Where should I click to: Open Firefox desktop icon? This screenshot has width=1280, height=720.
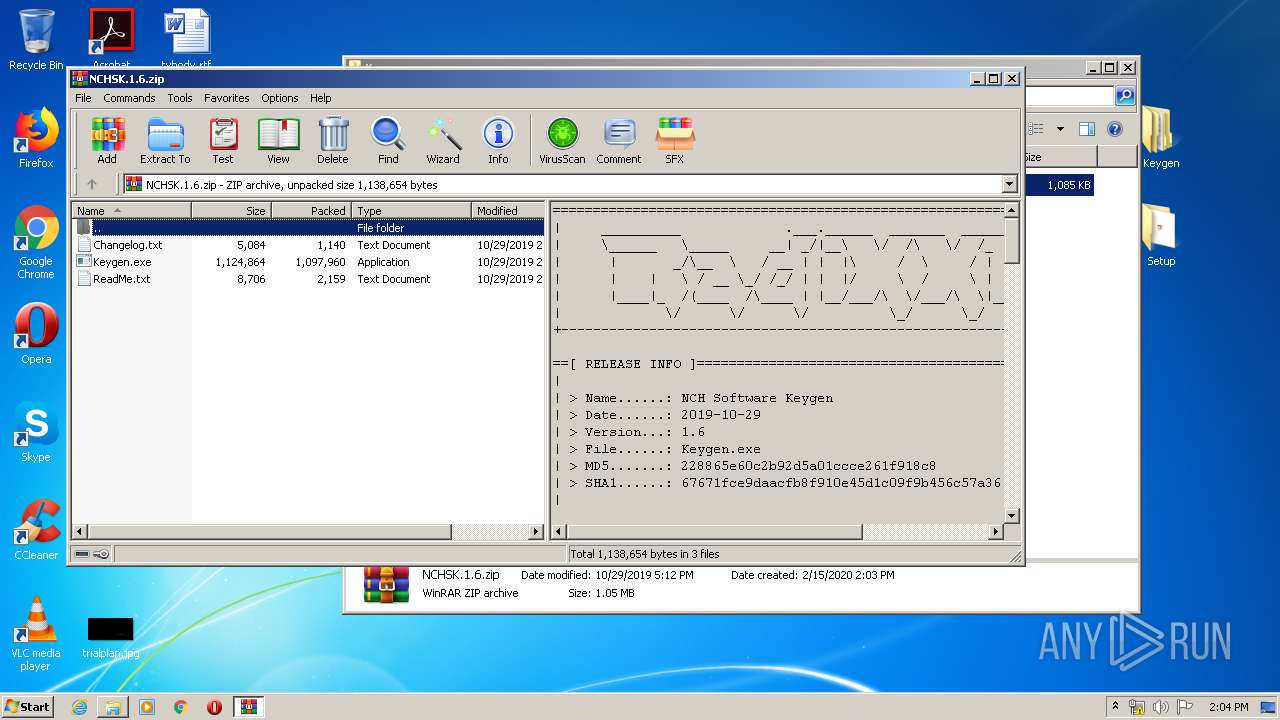pos(36,138)
